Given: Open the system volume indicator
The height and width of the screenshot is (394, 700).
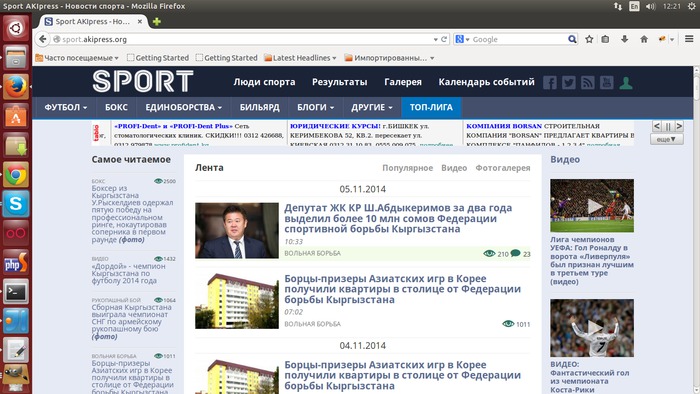Looking at the screenshot, I should 650,6.
